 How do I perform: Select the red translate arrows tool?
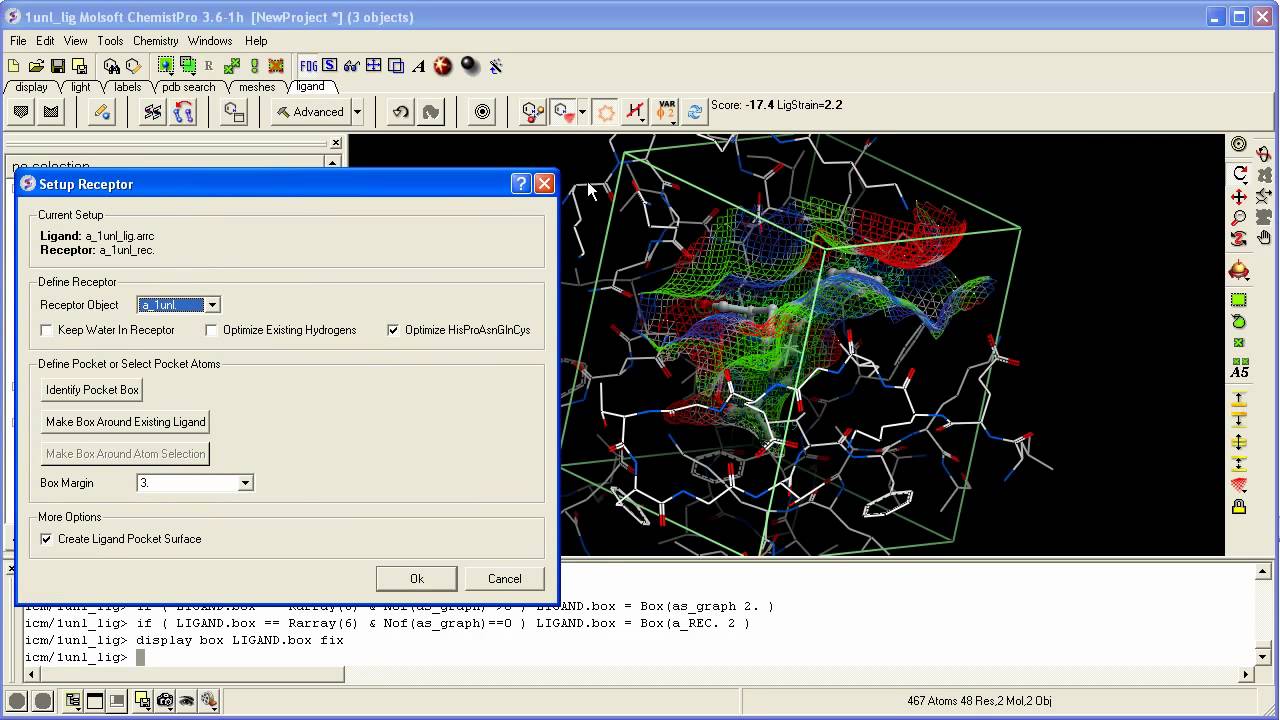1240,196
